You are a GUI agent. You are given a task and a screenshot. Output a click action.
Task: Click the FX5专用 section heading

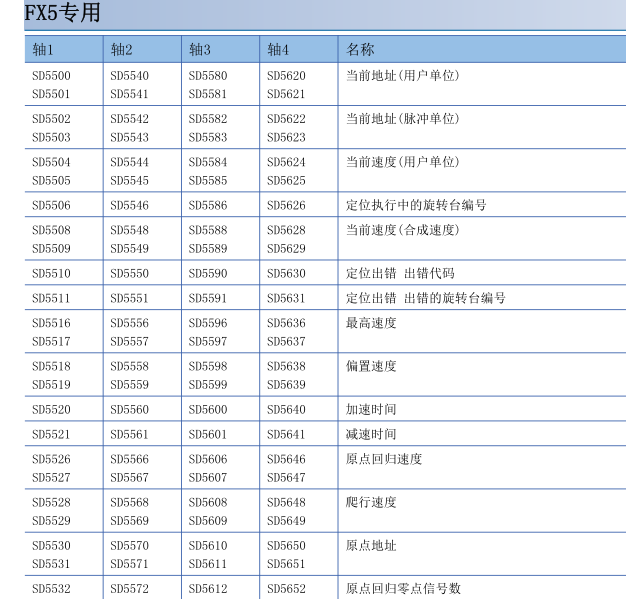[62, 14]
